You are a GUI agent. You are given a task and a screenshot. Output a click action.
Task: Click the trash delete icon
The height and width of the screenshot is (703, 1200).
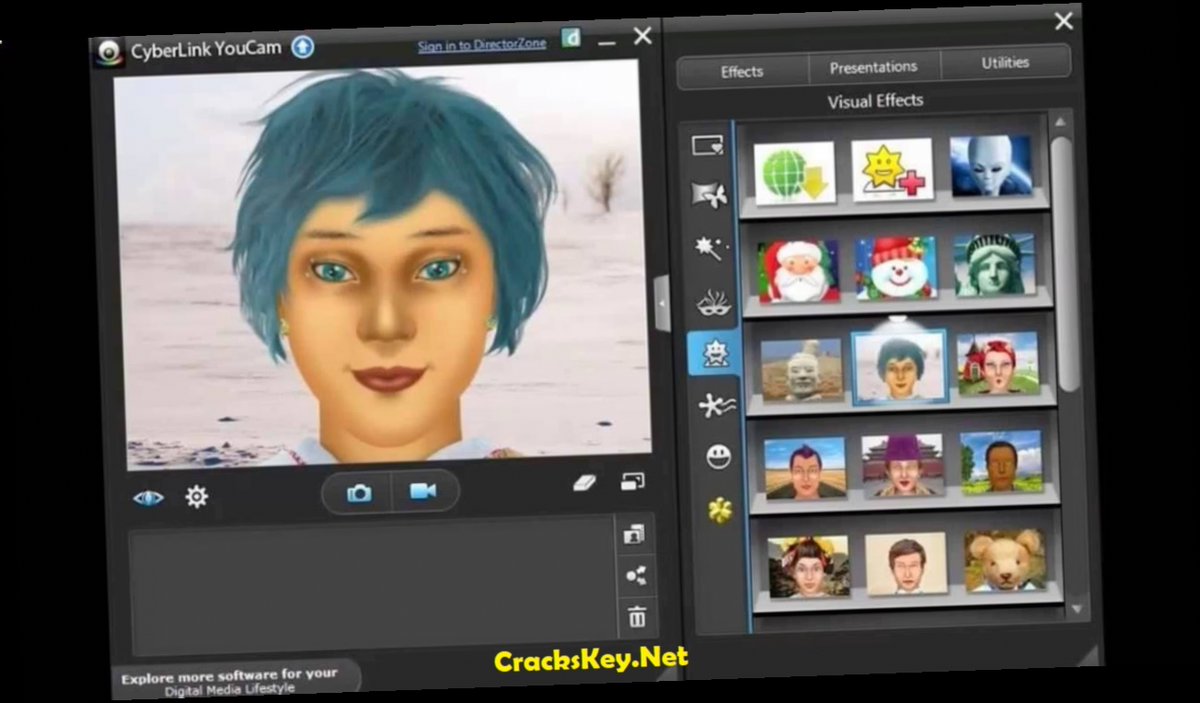pyautogui.click(x=637, y=617)
